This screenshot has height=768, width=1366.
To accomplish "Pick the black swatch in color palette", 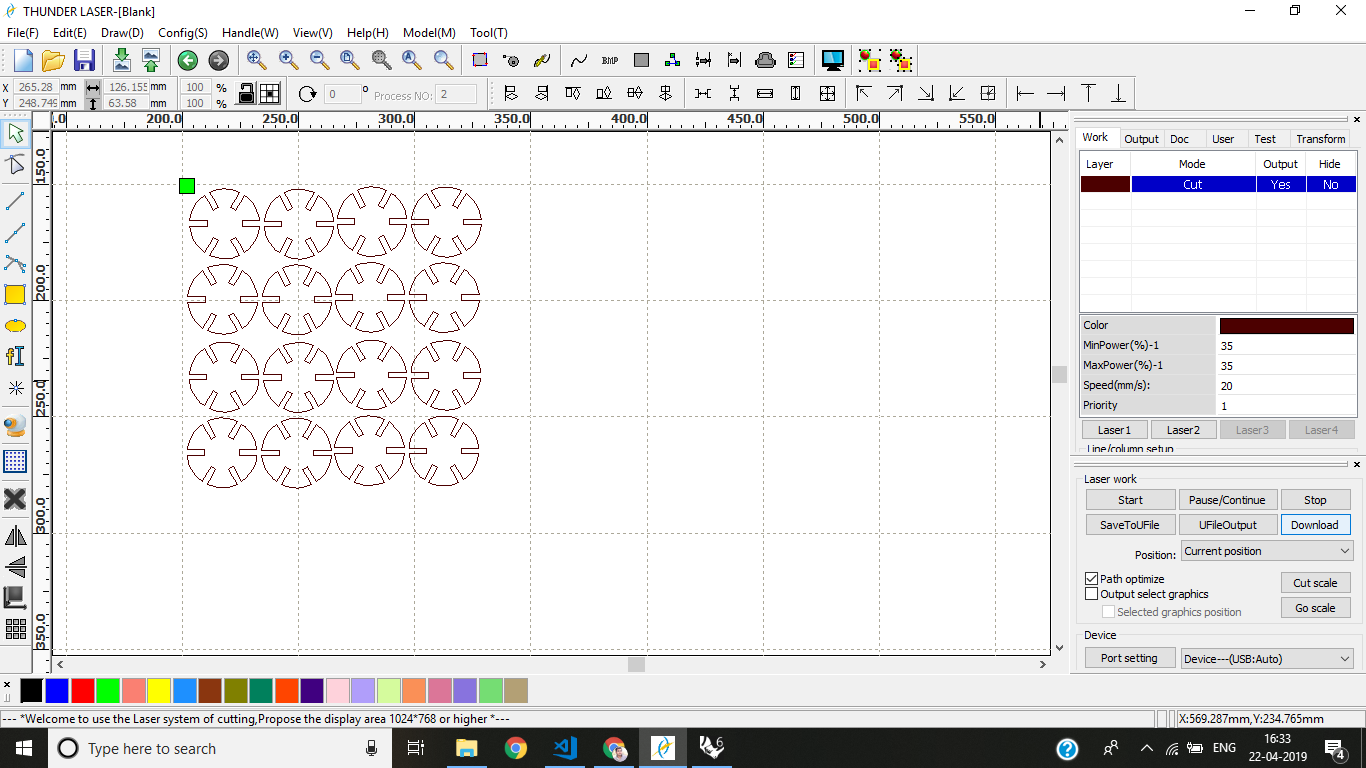I will (32, 690).
